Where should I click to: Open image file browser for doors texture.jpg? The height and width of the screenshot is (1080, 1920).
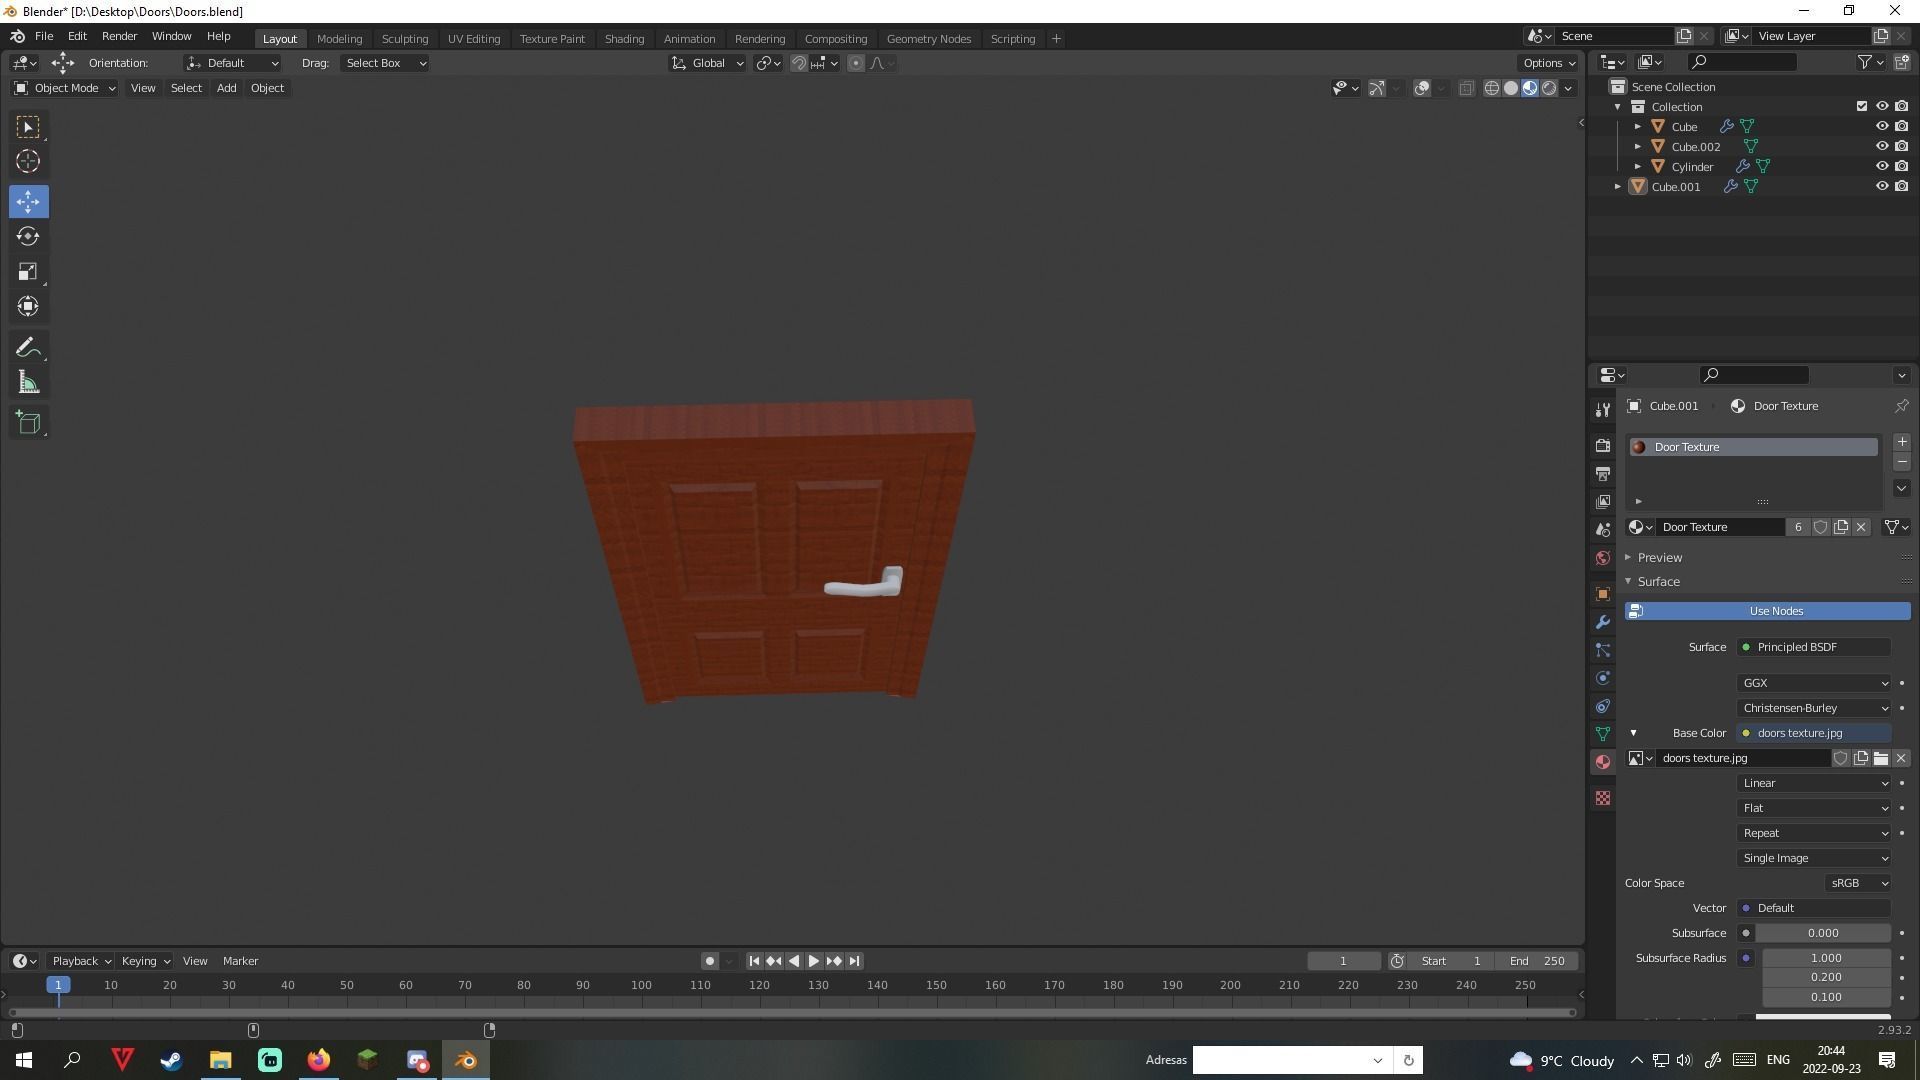1881,758
